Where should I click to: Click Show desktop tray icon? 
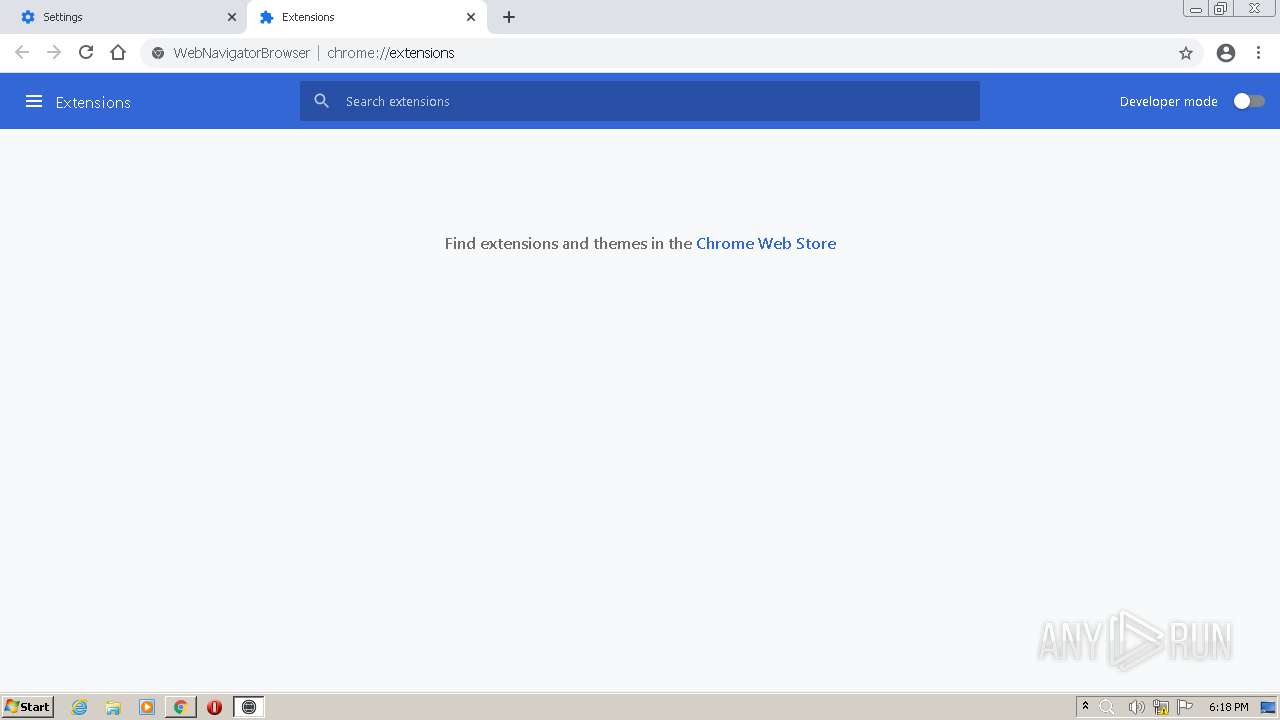pyautogui.click(x=1268, y=707)
